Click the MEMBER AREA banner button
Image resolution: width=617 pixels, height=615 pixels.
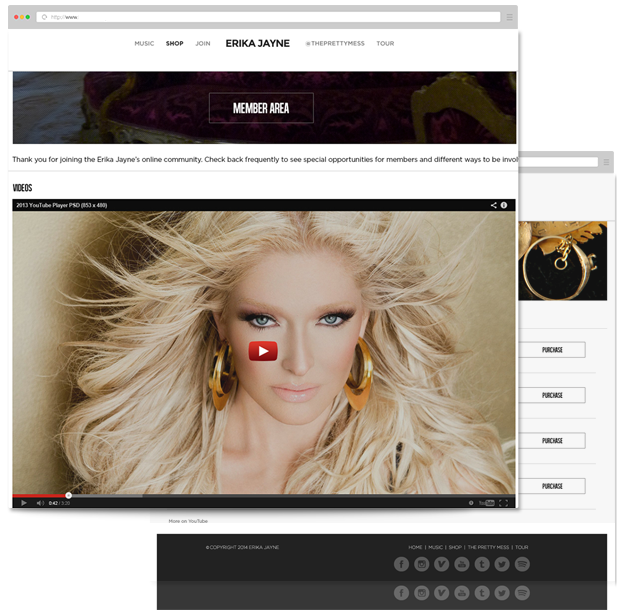261,108
